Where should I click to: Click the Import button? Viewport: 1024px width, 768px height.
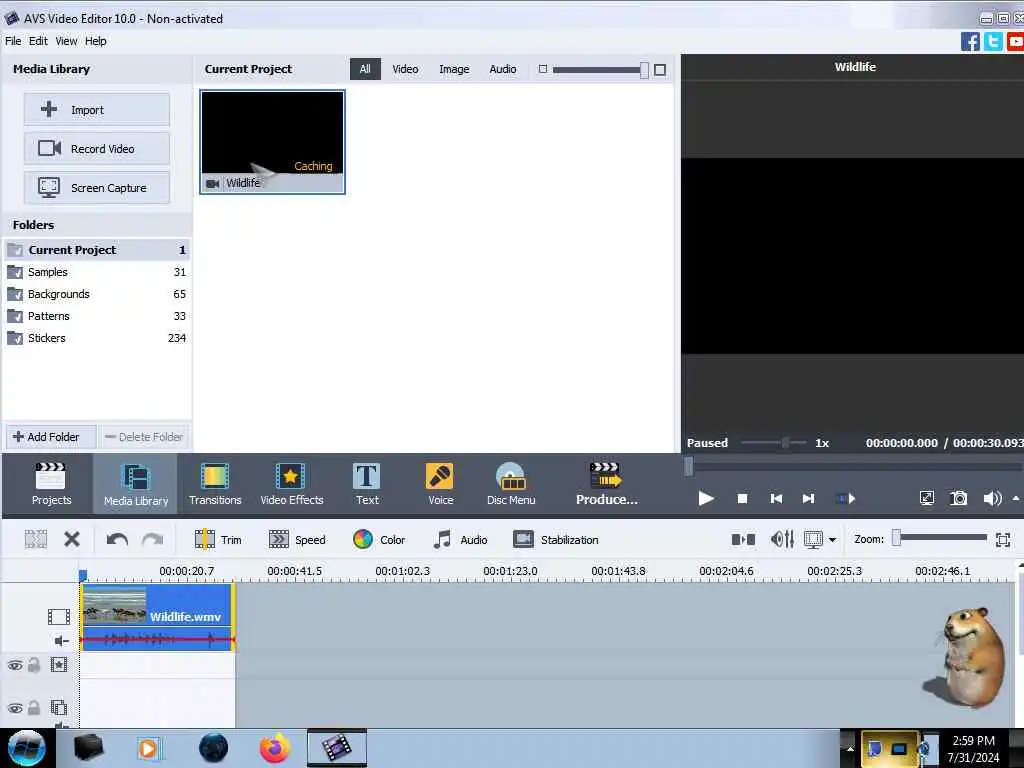(97, 110)
